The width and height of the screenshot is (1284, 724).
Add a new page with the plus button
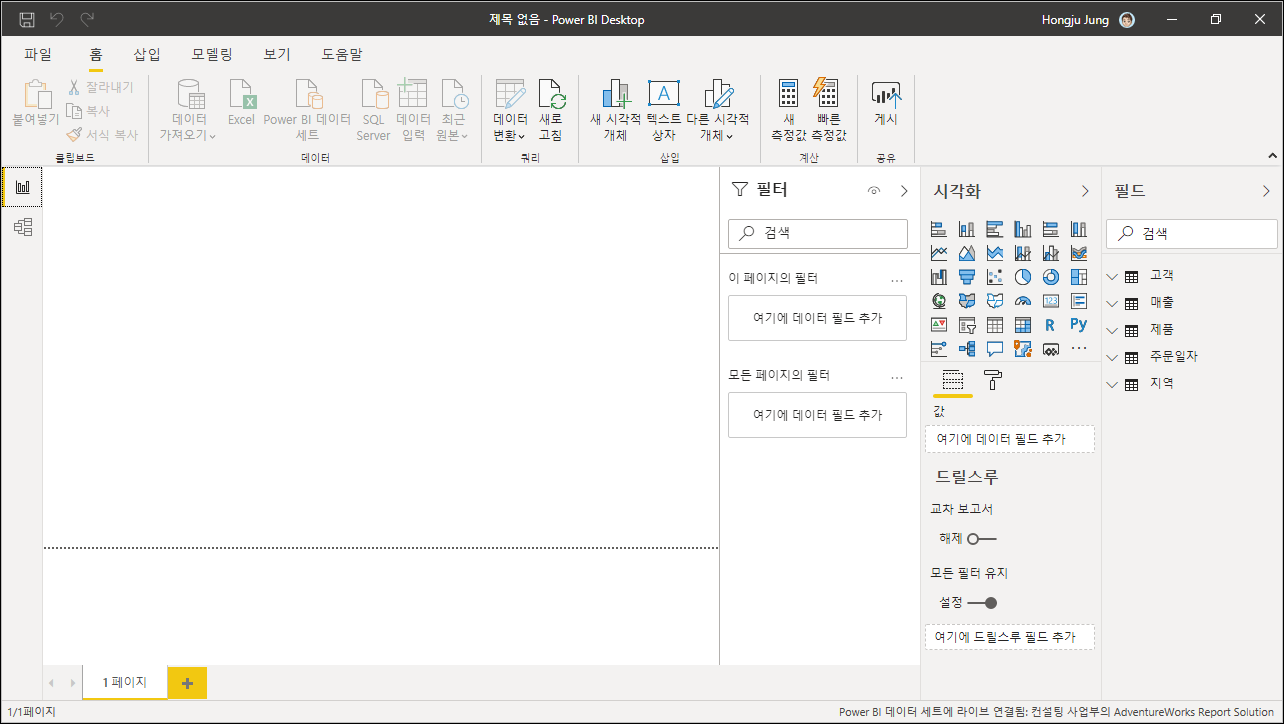coord(187,682)
